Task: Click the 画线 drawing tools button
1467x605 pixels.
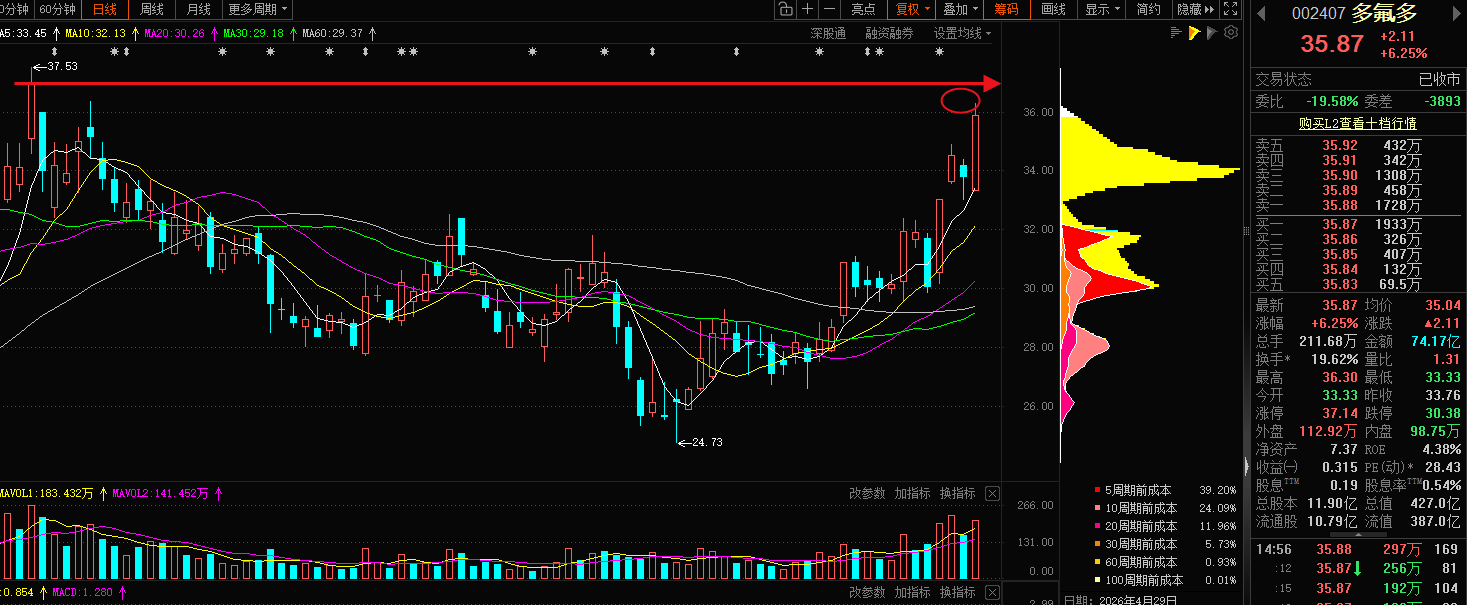Action: click(x=1053, y=9)
